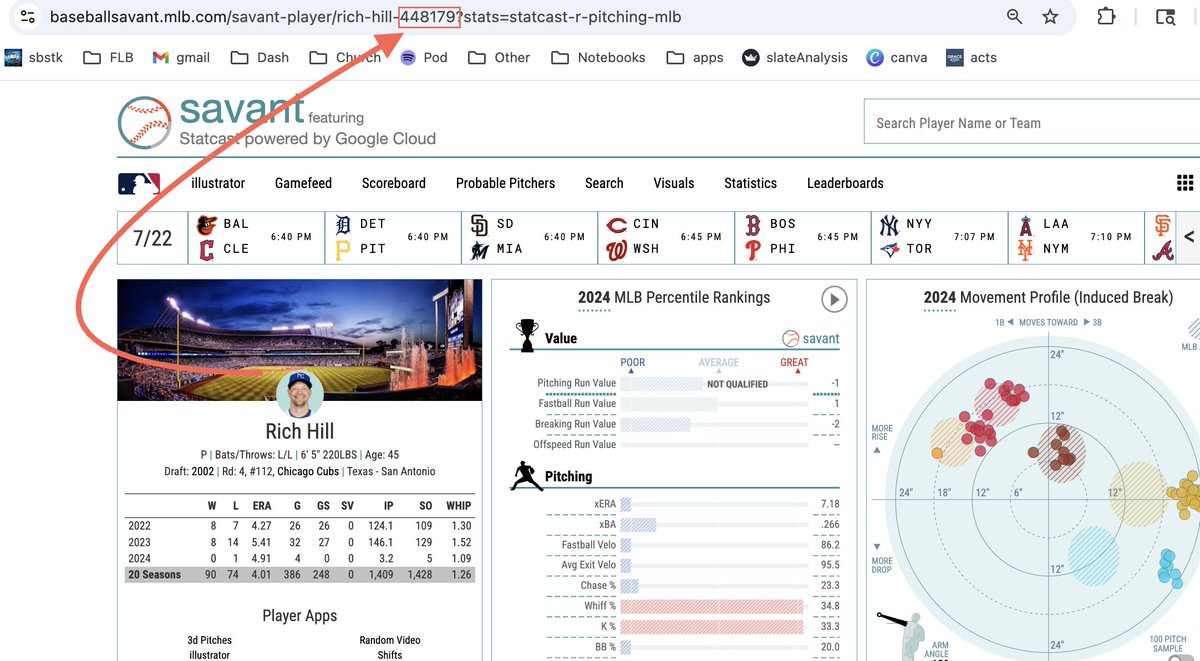Open the illustrator menu item

[x=218, y=183]
